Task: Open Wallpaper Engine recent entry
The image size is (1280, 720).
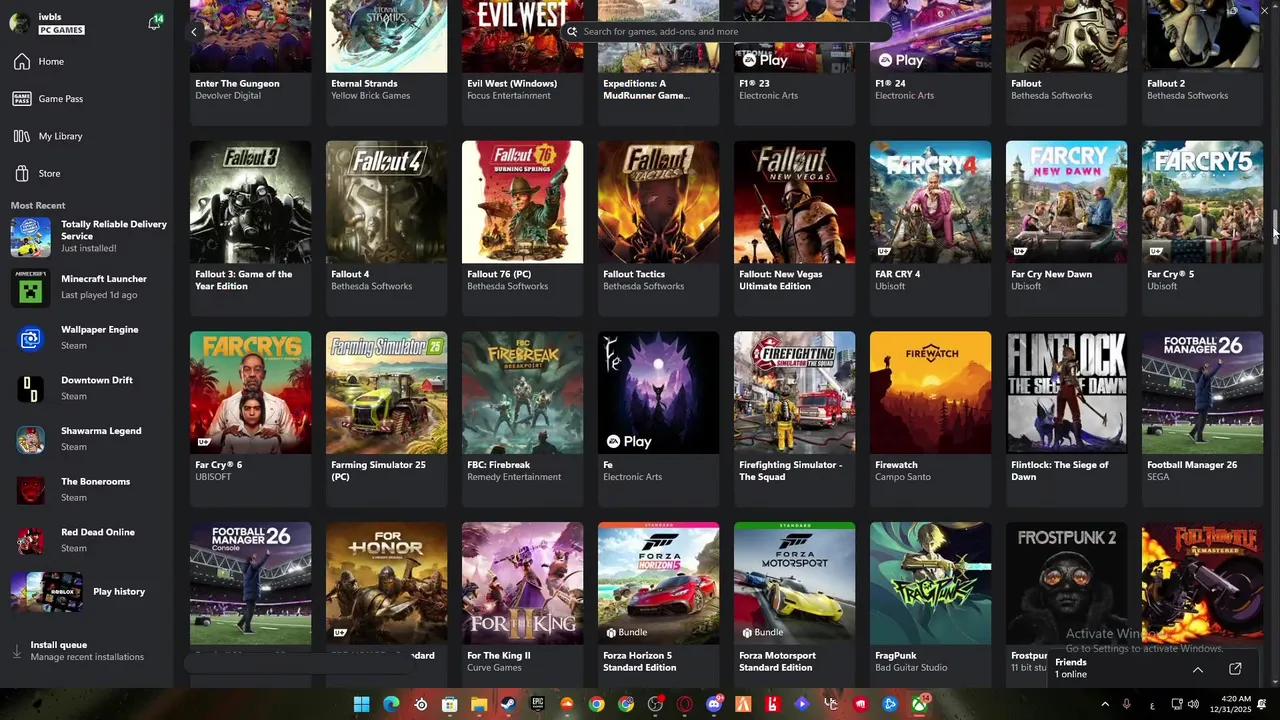Action: tap(87, 338)
